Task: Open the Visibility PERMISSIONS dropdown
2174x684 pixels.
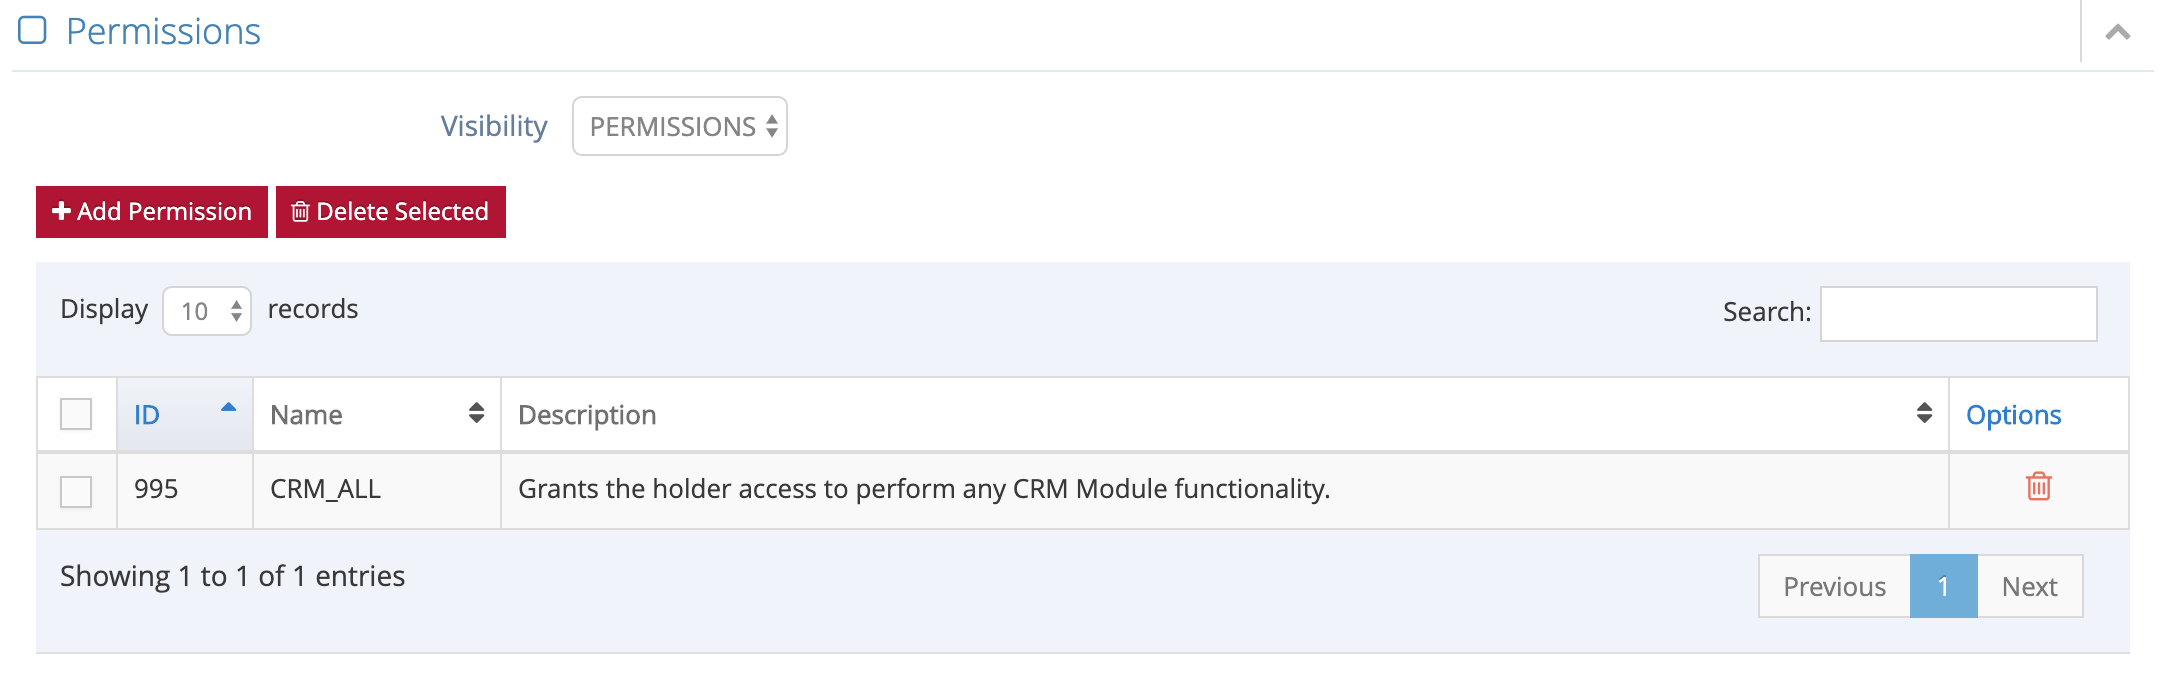Action: (x=679, y=126)
